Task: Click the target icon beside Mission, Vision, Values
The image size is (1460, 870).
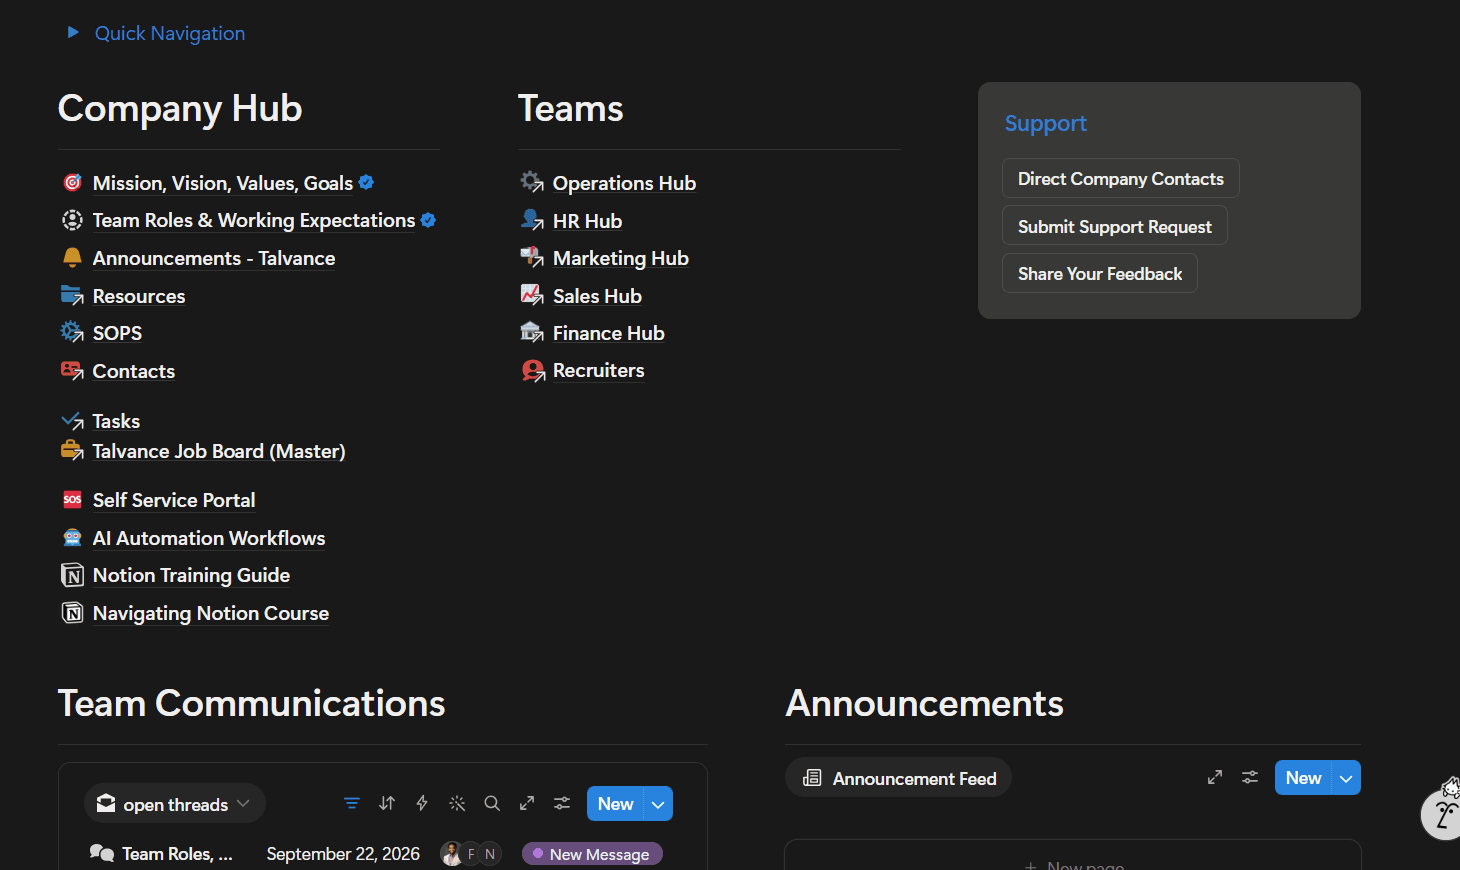Action: [x=72, y=182]
